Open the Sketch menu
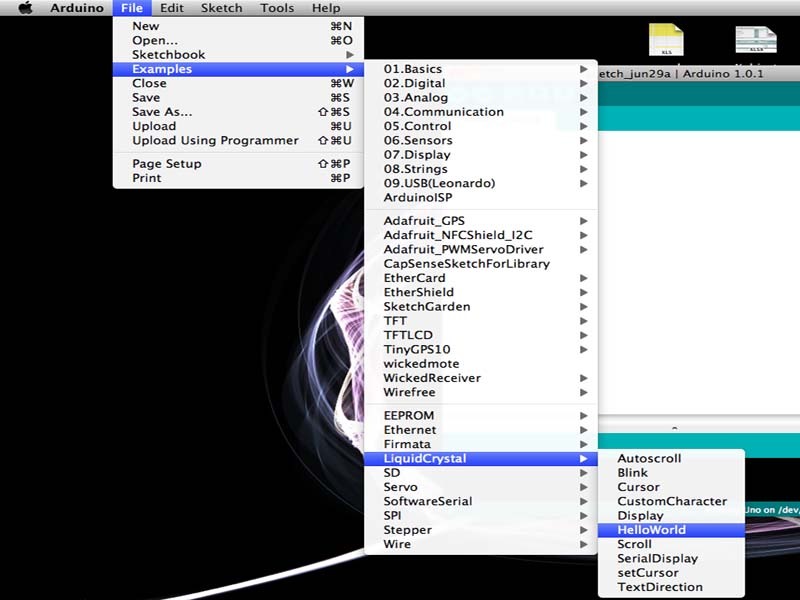 click(221, 8)
